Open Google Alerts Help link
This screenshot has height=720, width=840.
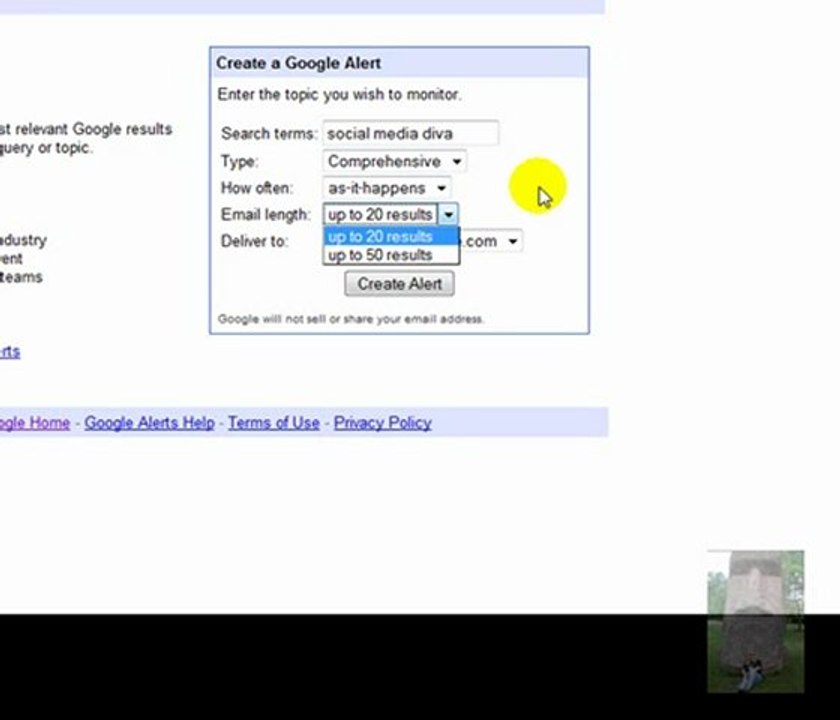tap(149, 423)
